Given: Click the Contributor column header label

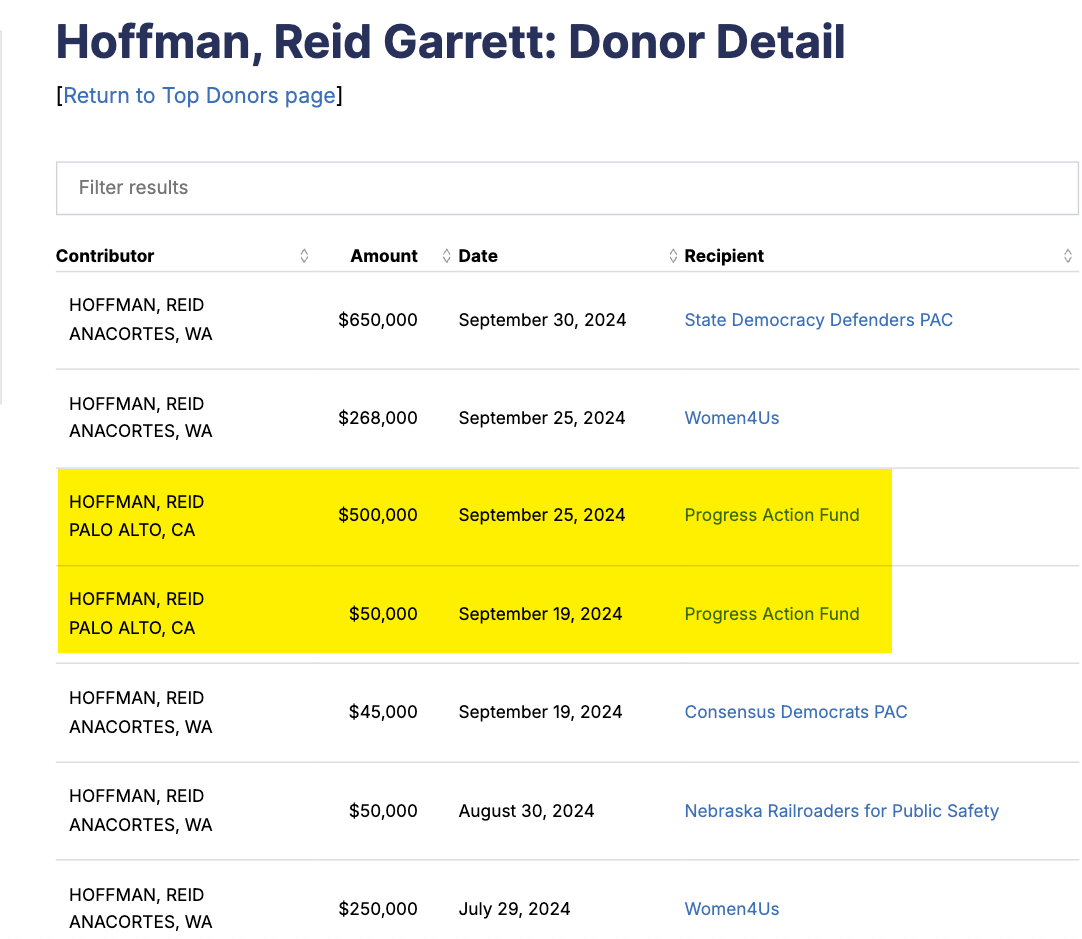Looking at the screenshot, I should click(105, 256).
